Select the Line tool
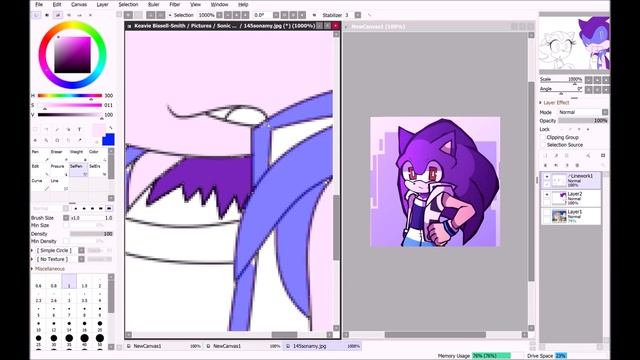This screenshot has height=360, width=640. (x=58, y=184)
